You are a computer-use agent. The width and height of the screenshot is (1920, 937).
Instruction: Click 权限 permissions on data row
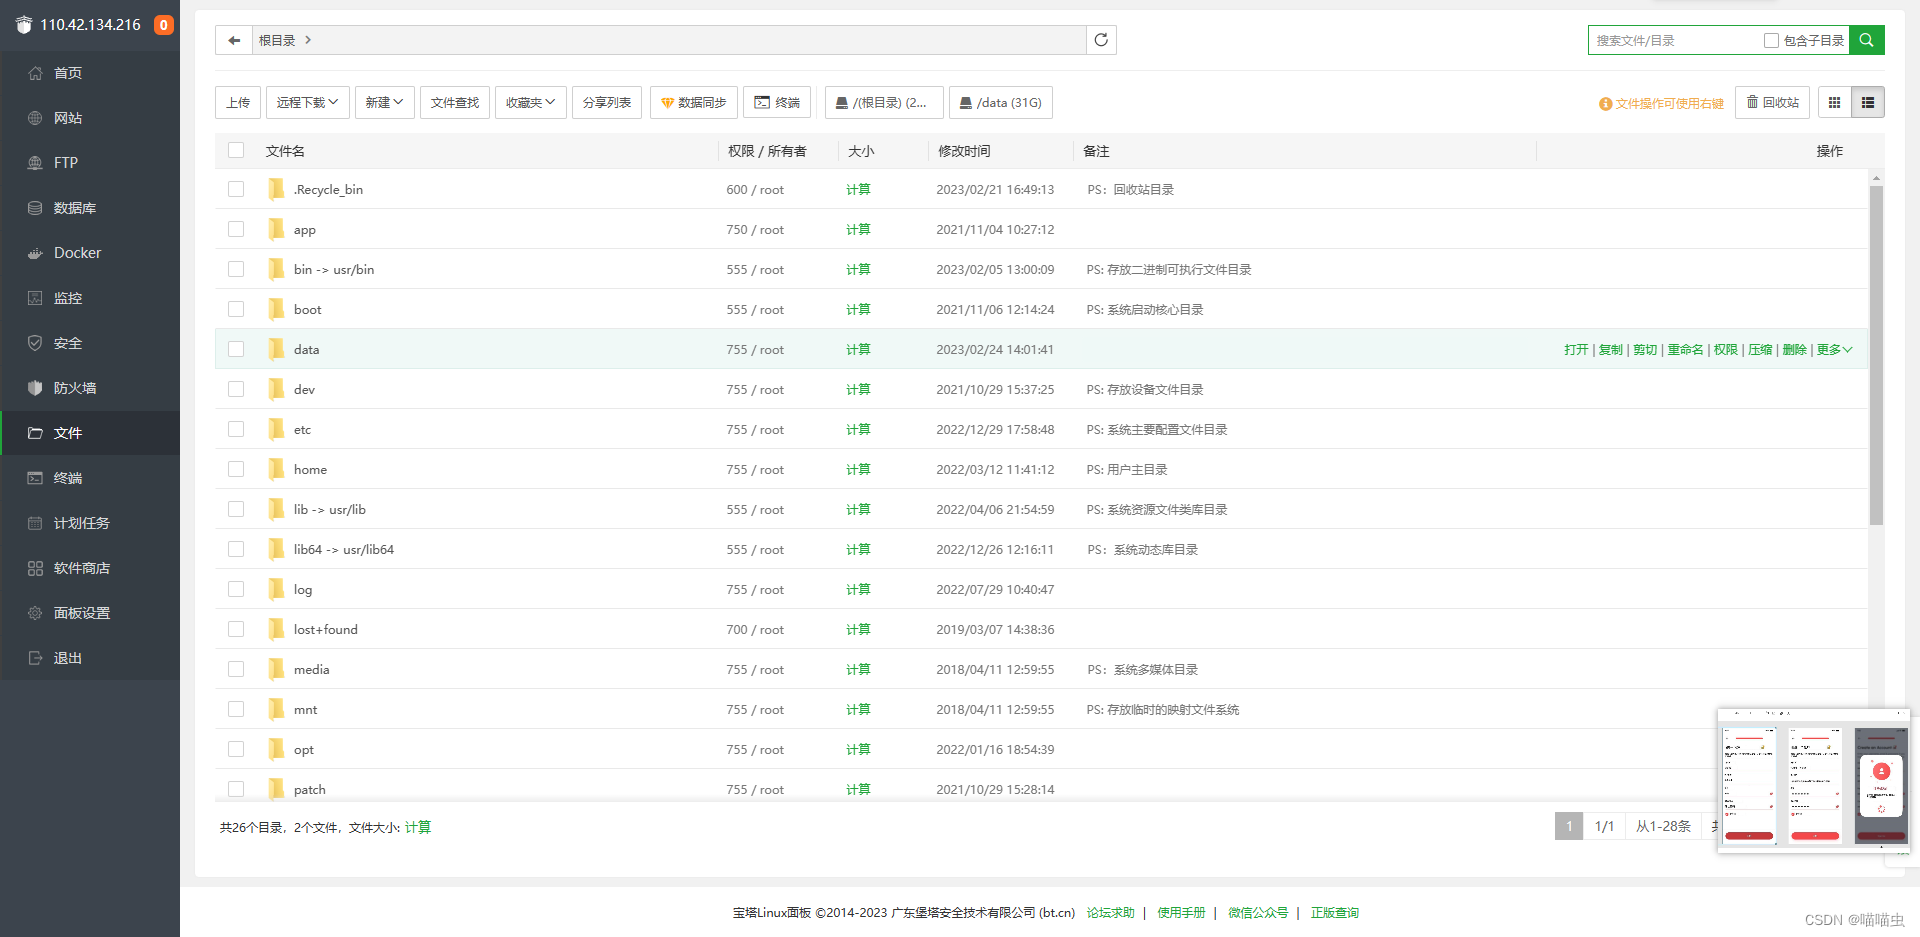click(1725, 349)
